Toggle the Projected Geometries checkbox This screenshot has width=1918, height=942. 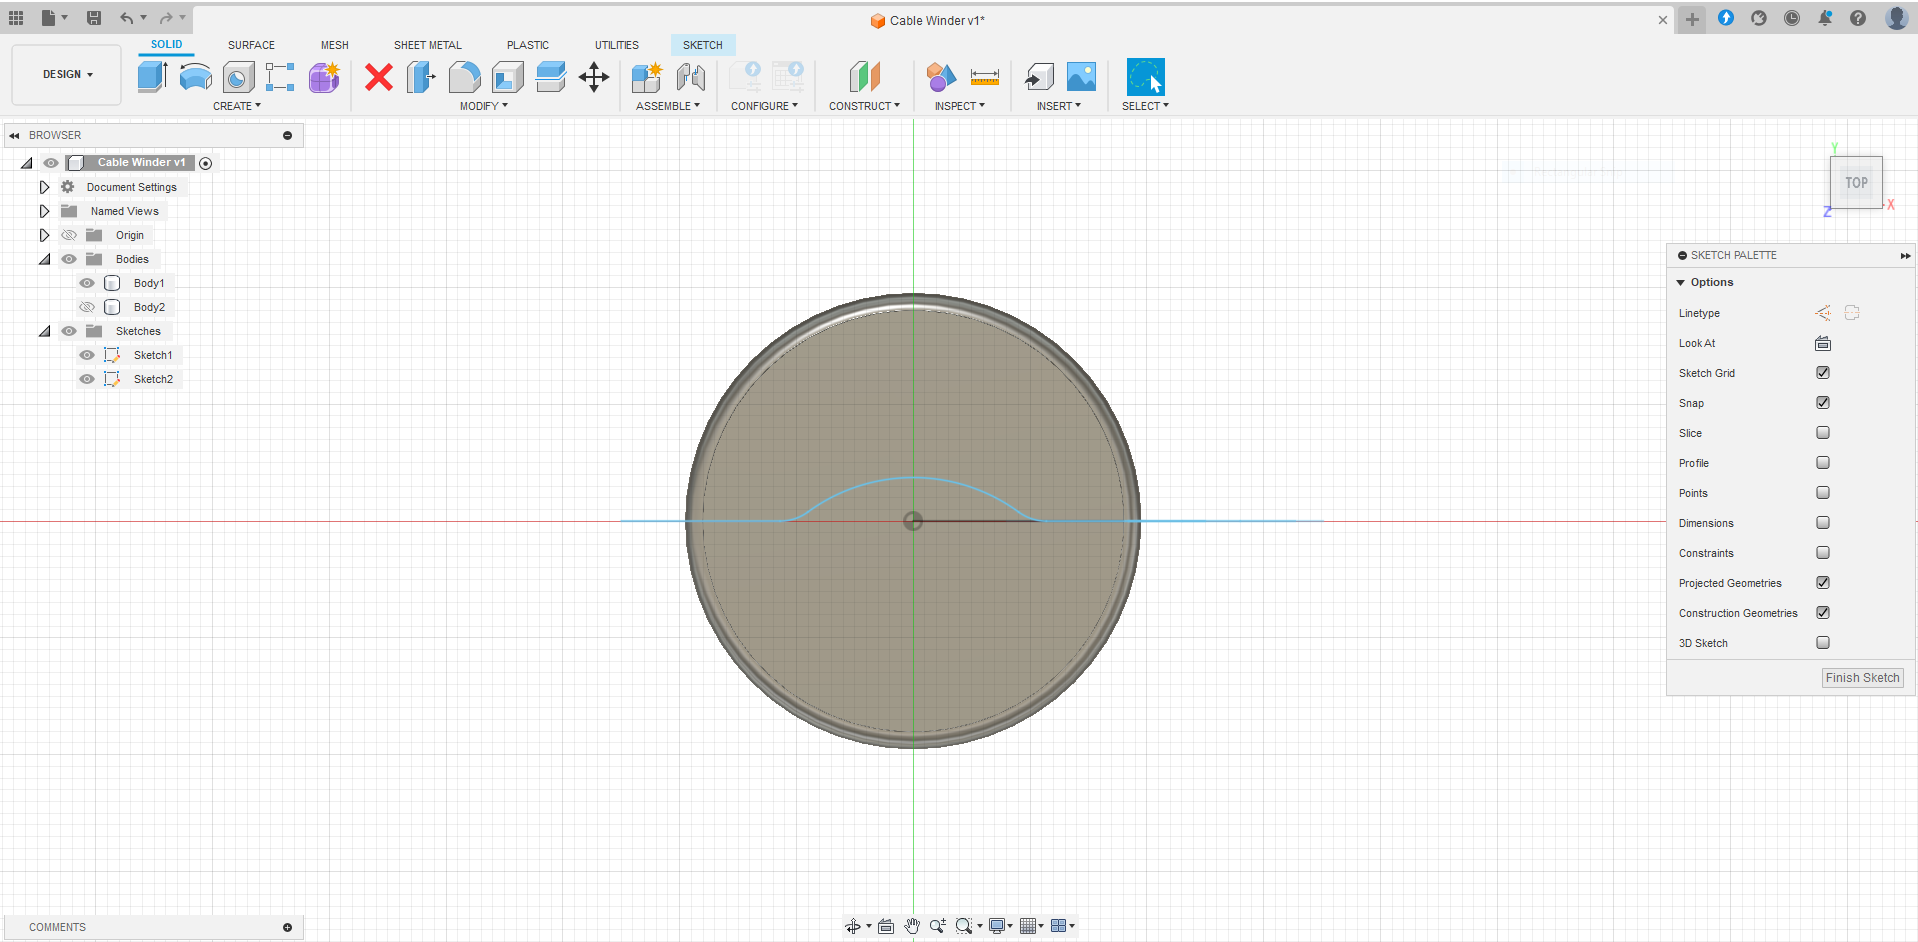1823,583
